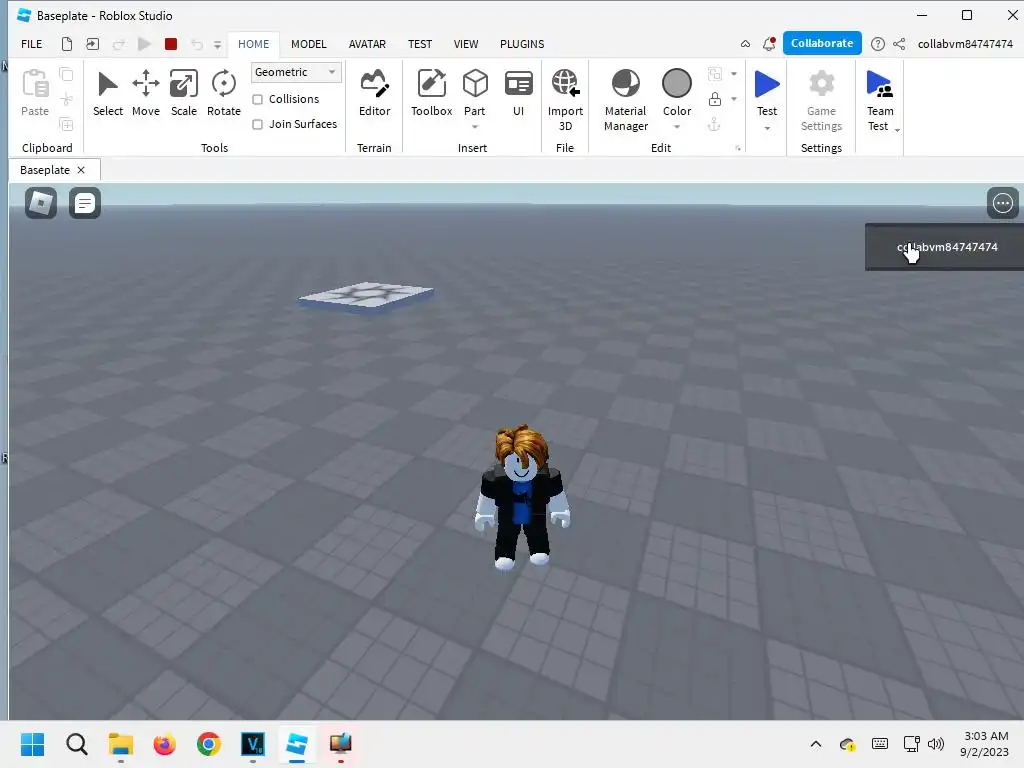
Task: Close the Baseplate tab
Action: coord(81,170)
